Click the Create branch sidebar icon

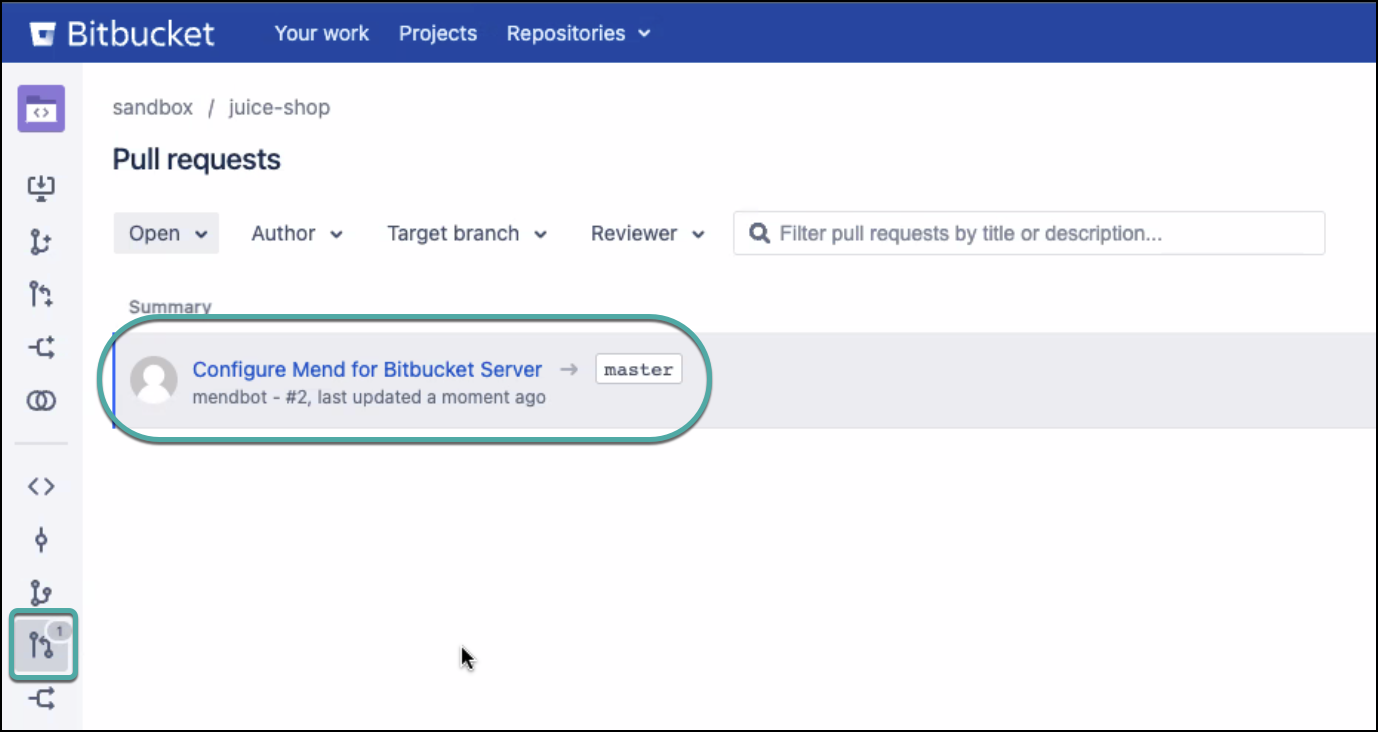(41, 242)
